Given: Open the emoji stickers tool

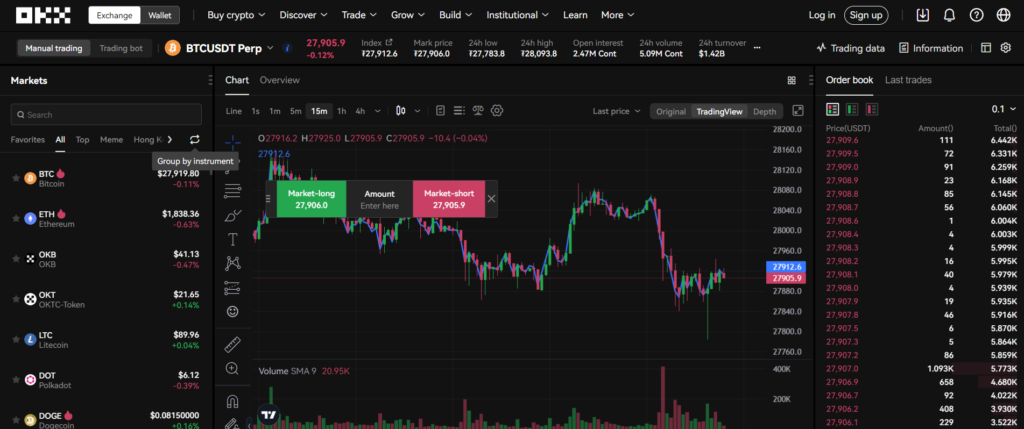Looking at the screenshot, I should [232, 311].
